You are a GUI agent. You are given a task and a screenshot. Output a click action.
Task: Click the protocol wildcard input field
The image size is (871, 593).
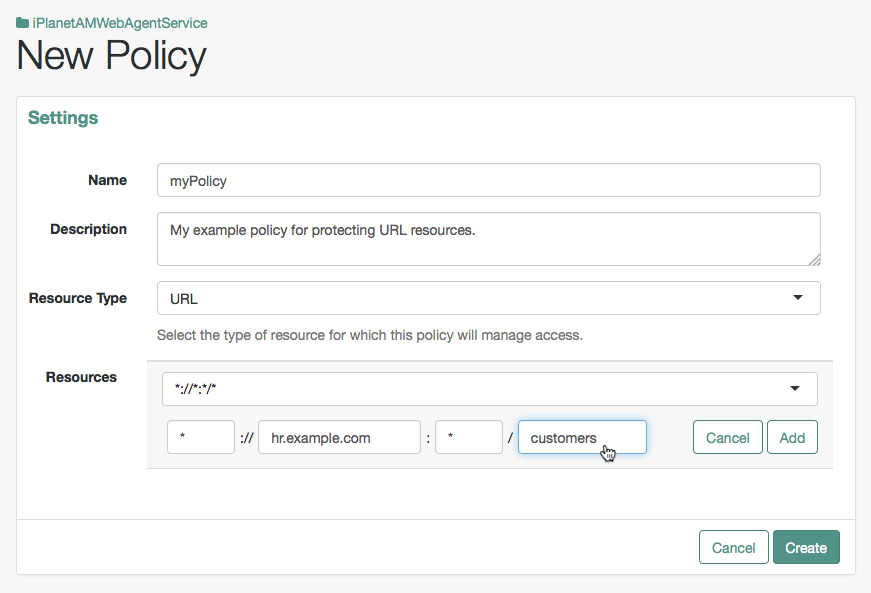pyautogui.click(x=201, y=437)
